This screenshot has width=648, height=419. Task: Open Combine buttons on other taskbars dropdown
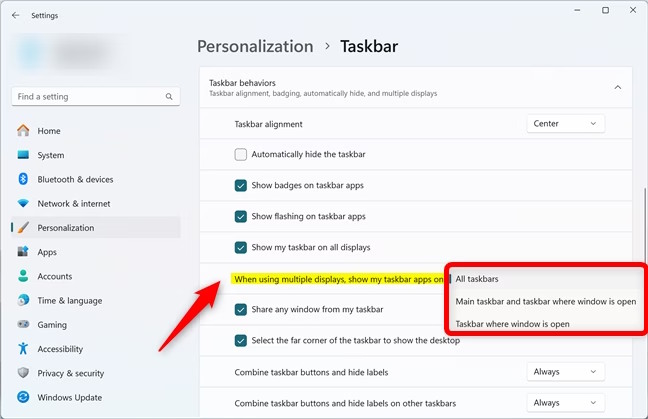coord(565,403)
